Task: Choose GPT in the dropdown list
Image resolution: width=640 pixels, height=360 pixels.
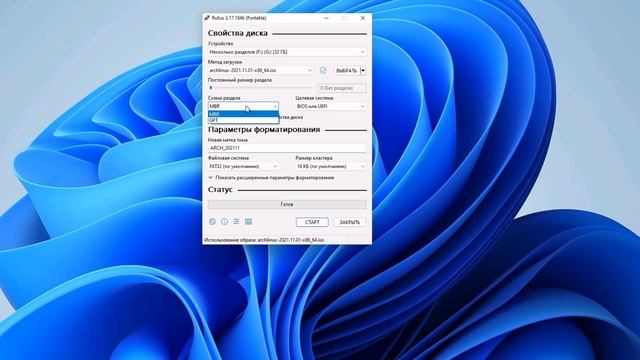Action: (x=243, y=120)
